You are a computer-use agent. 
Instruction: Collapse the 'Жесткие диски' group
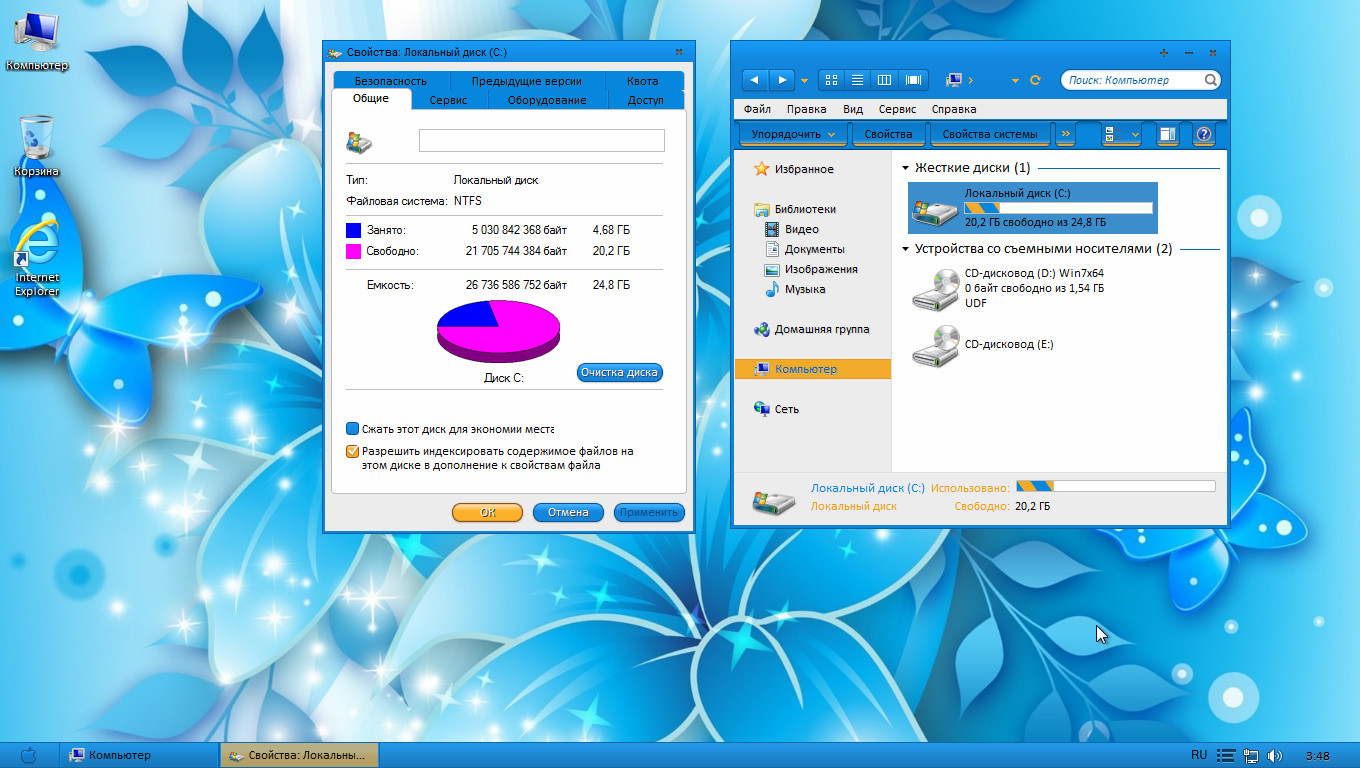[x=906, y=168]
